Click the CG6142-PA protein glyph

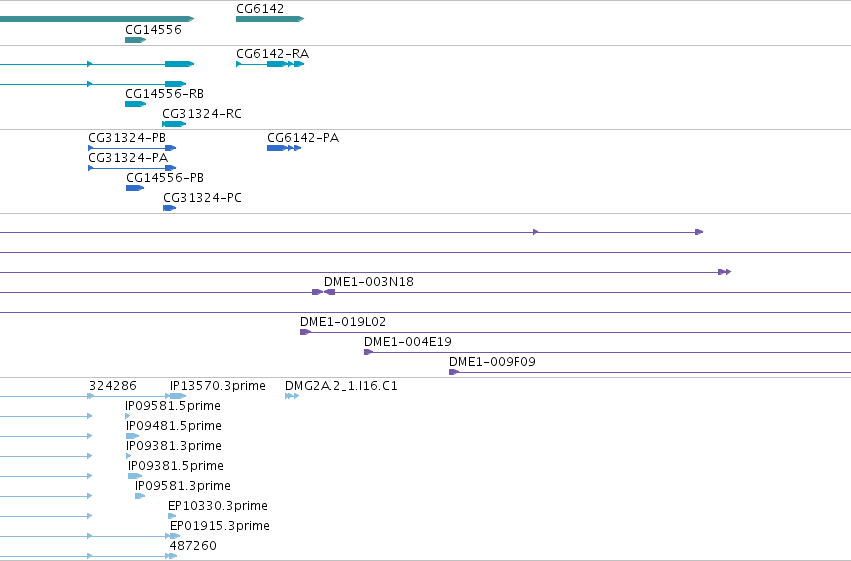[284, 148]
